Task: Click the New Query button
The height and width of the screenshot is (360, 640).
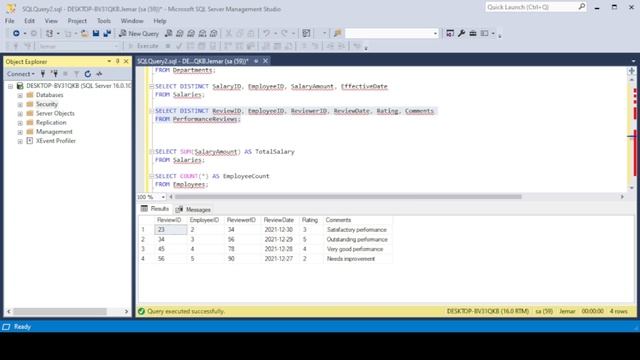Action: click(139, 33)
